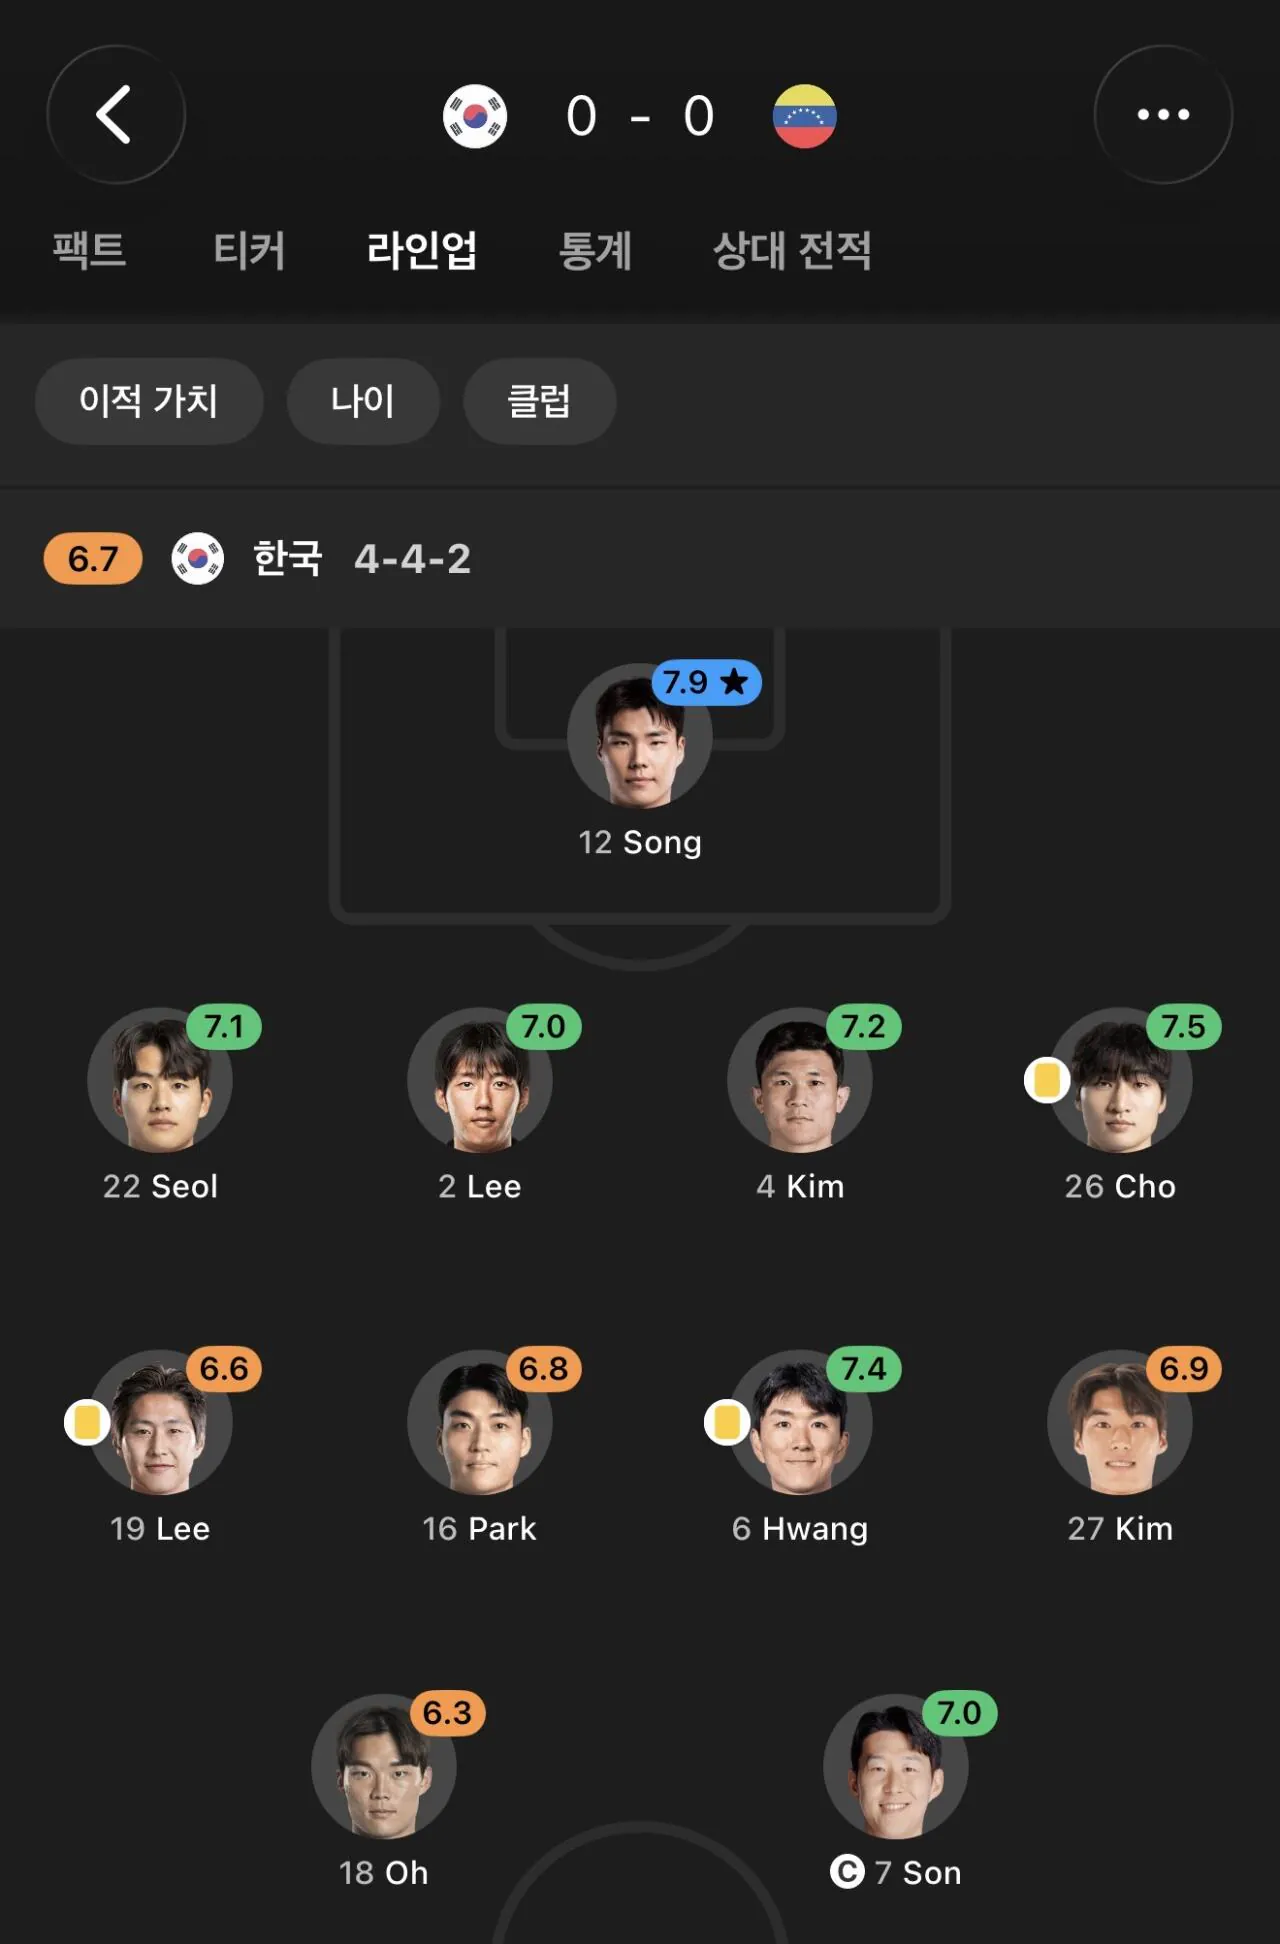Open the 상대 전적 tab
Screen dimensions: 1280x1944
tap(792, 250)
